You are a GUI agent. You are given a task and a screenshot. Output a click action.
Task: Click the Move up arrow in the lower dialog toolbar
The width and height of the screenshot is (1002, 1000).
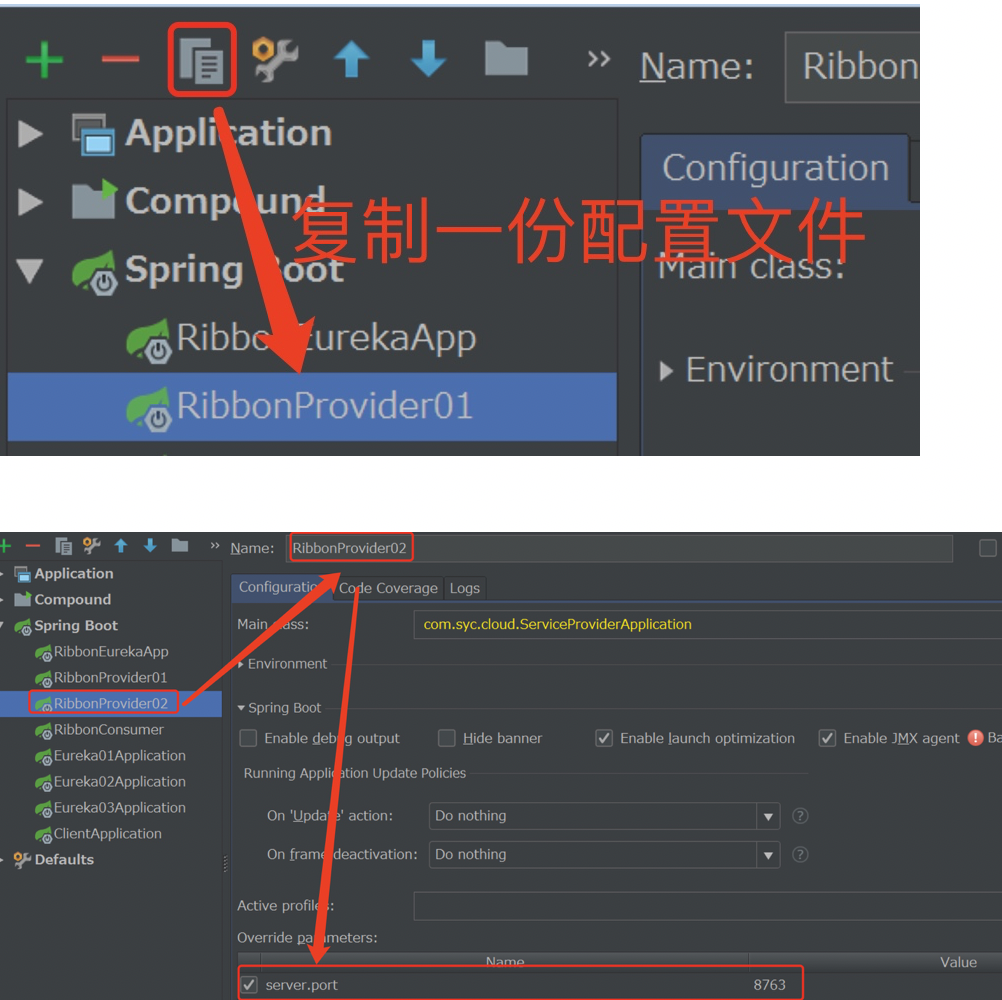tap(121, 546)
